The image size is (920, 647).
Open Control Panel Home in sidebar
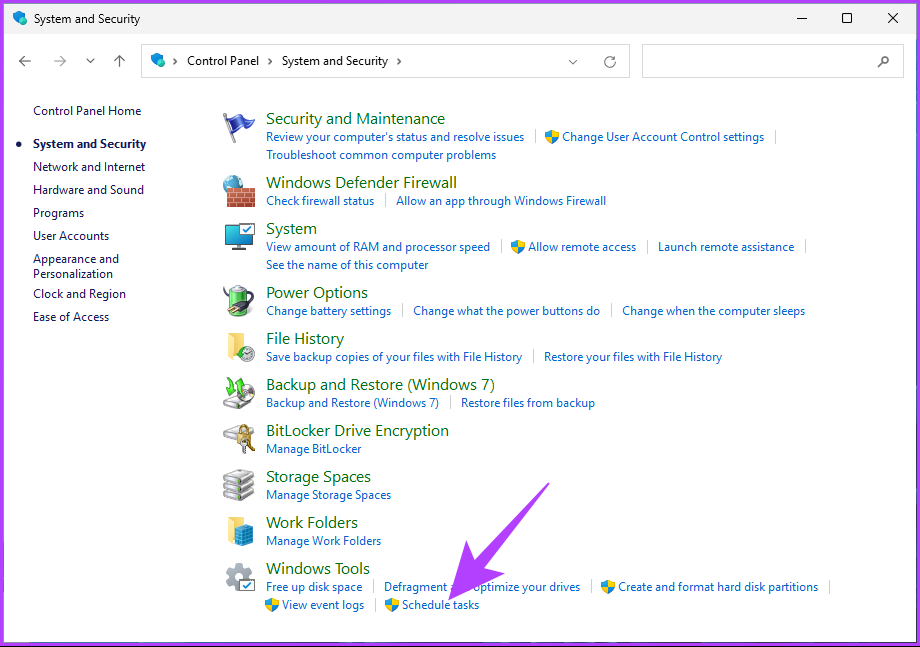[x=87, y=111]
